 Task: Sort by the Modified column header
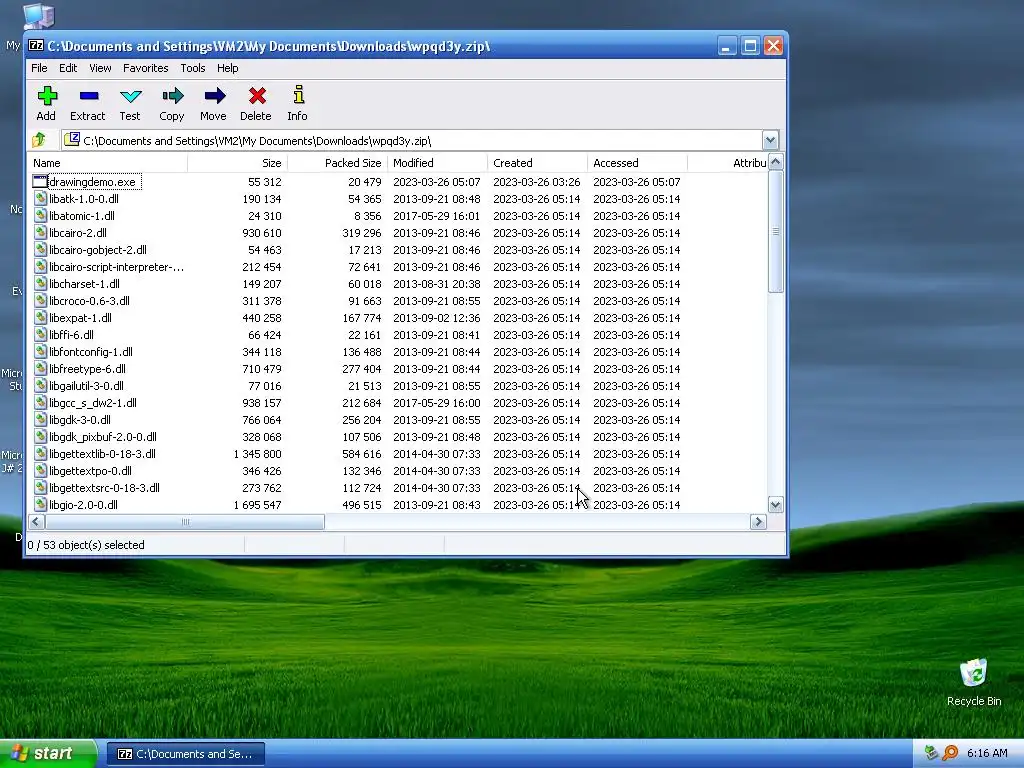coord(438,163)
